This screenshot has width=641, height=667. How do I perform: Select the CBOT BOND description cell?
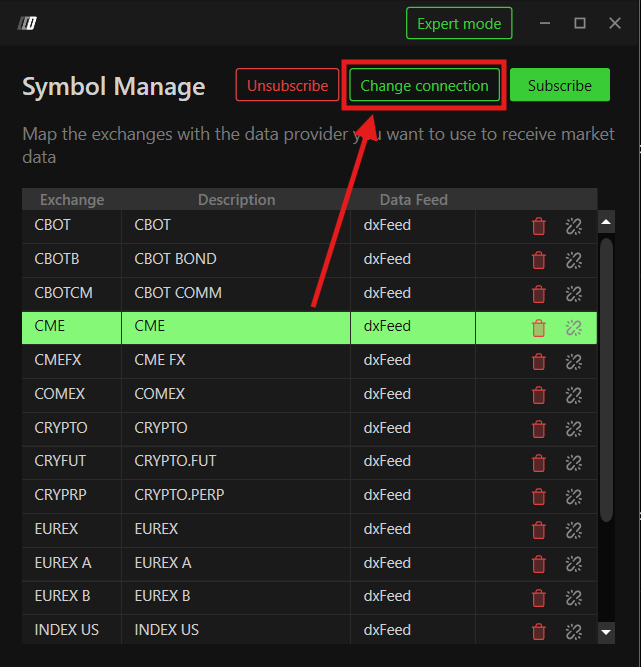[x=236, y=260]
